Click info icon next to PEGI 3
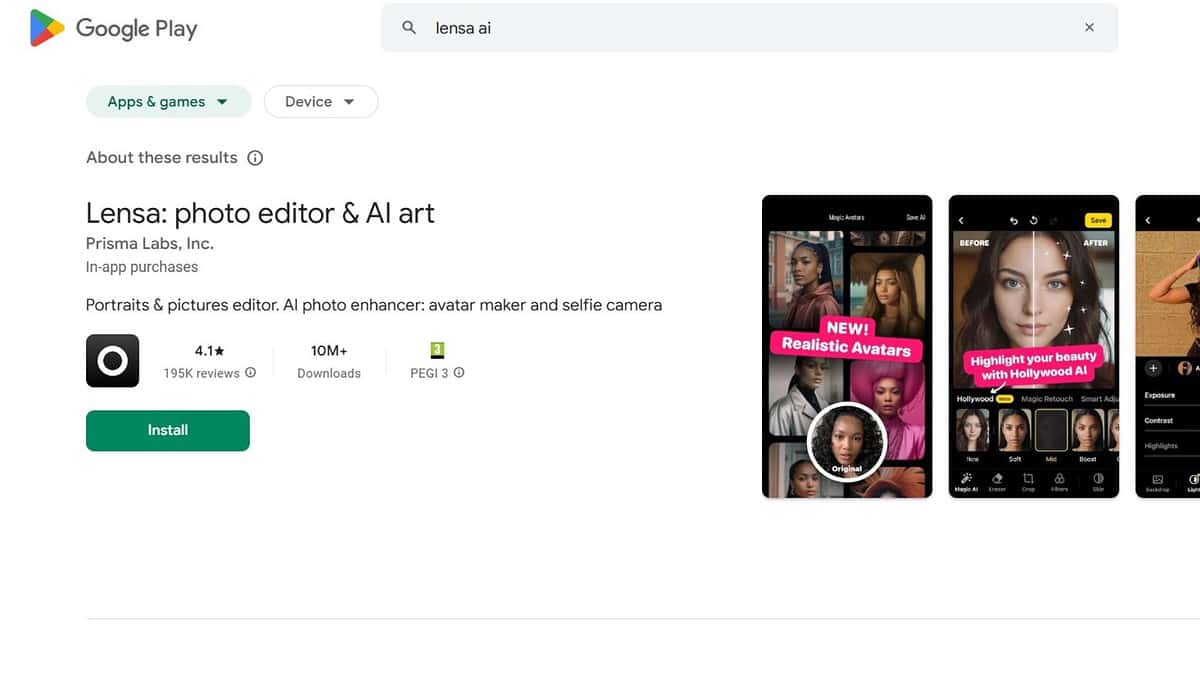Image resolution: width=1200 pixels, height=675 pixels. (x=459, y=373)
